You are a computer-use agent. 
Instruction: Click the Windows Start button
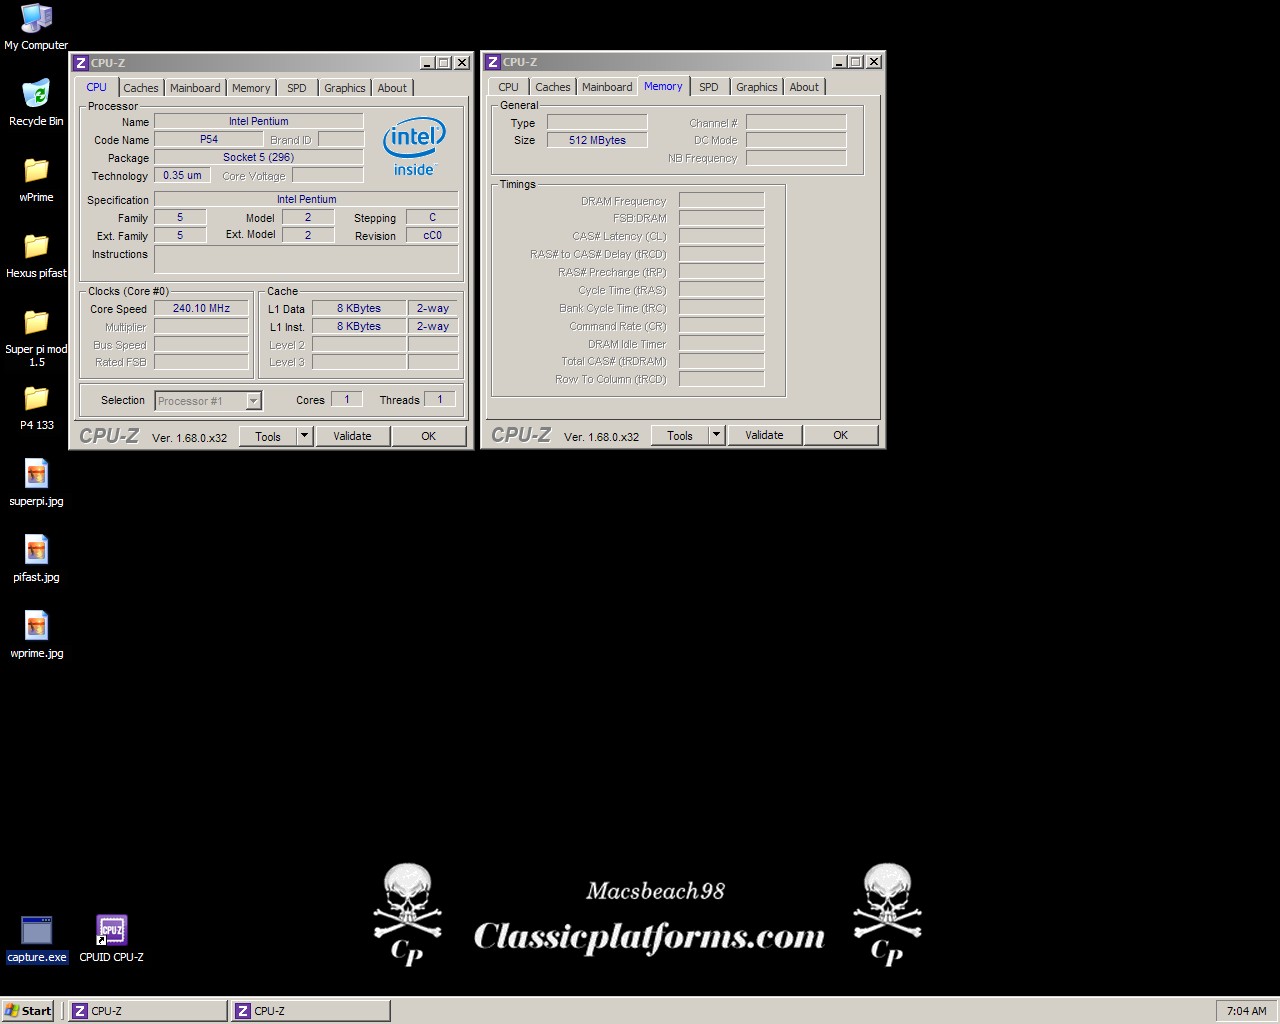click(x=28, y=1011)
